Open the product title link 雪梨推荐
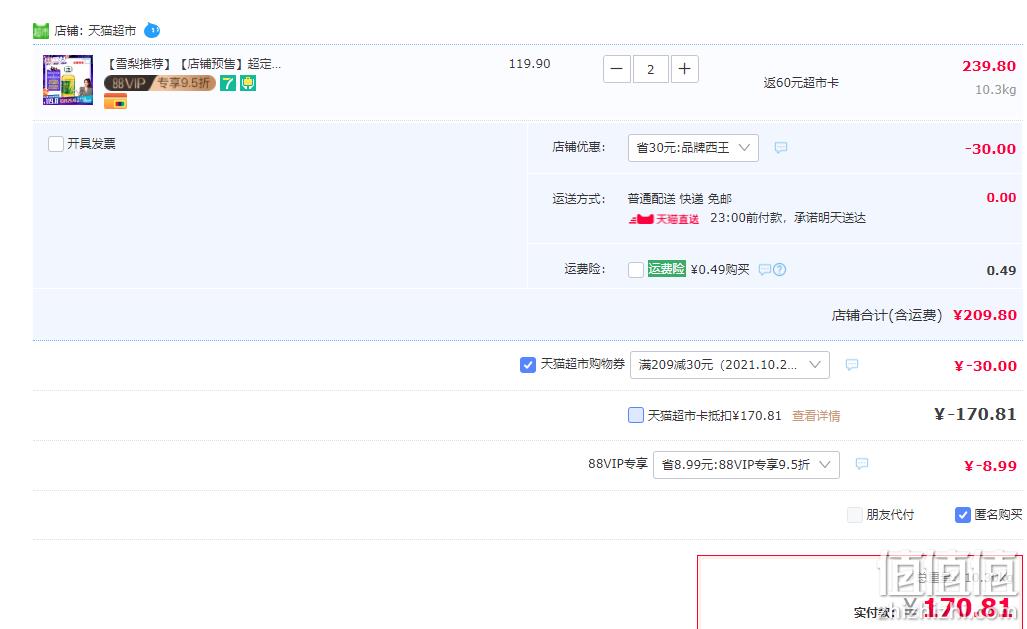1027x629 pixels. (194, 64)
